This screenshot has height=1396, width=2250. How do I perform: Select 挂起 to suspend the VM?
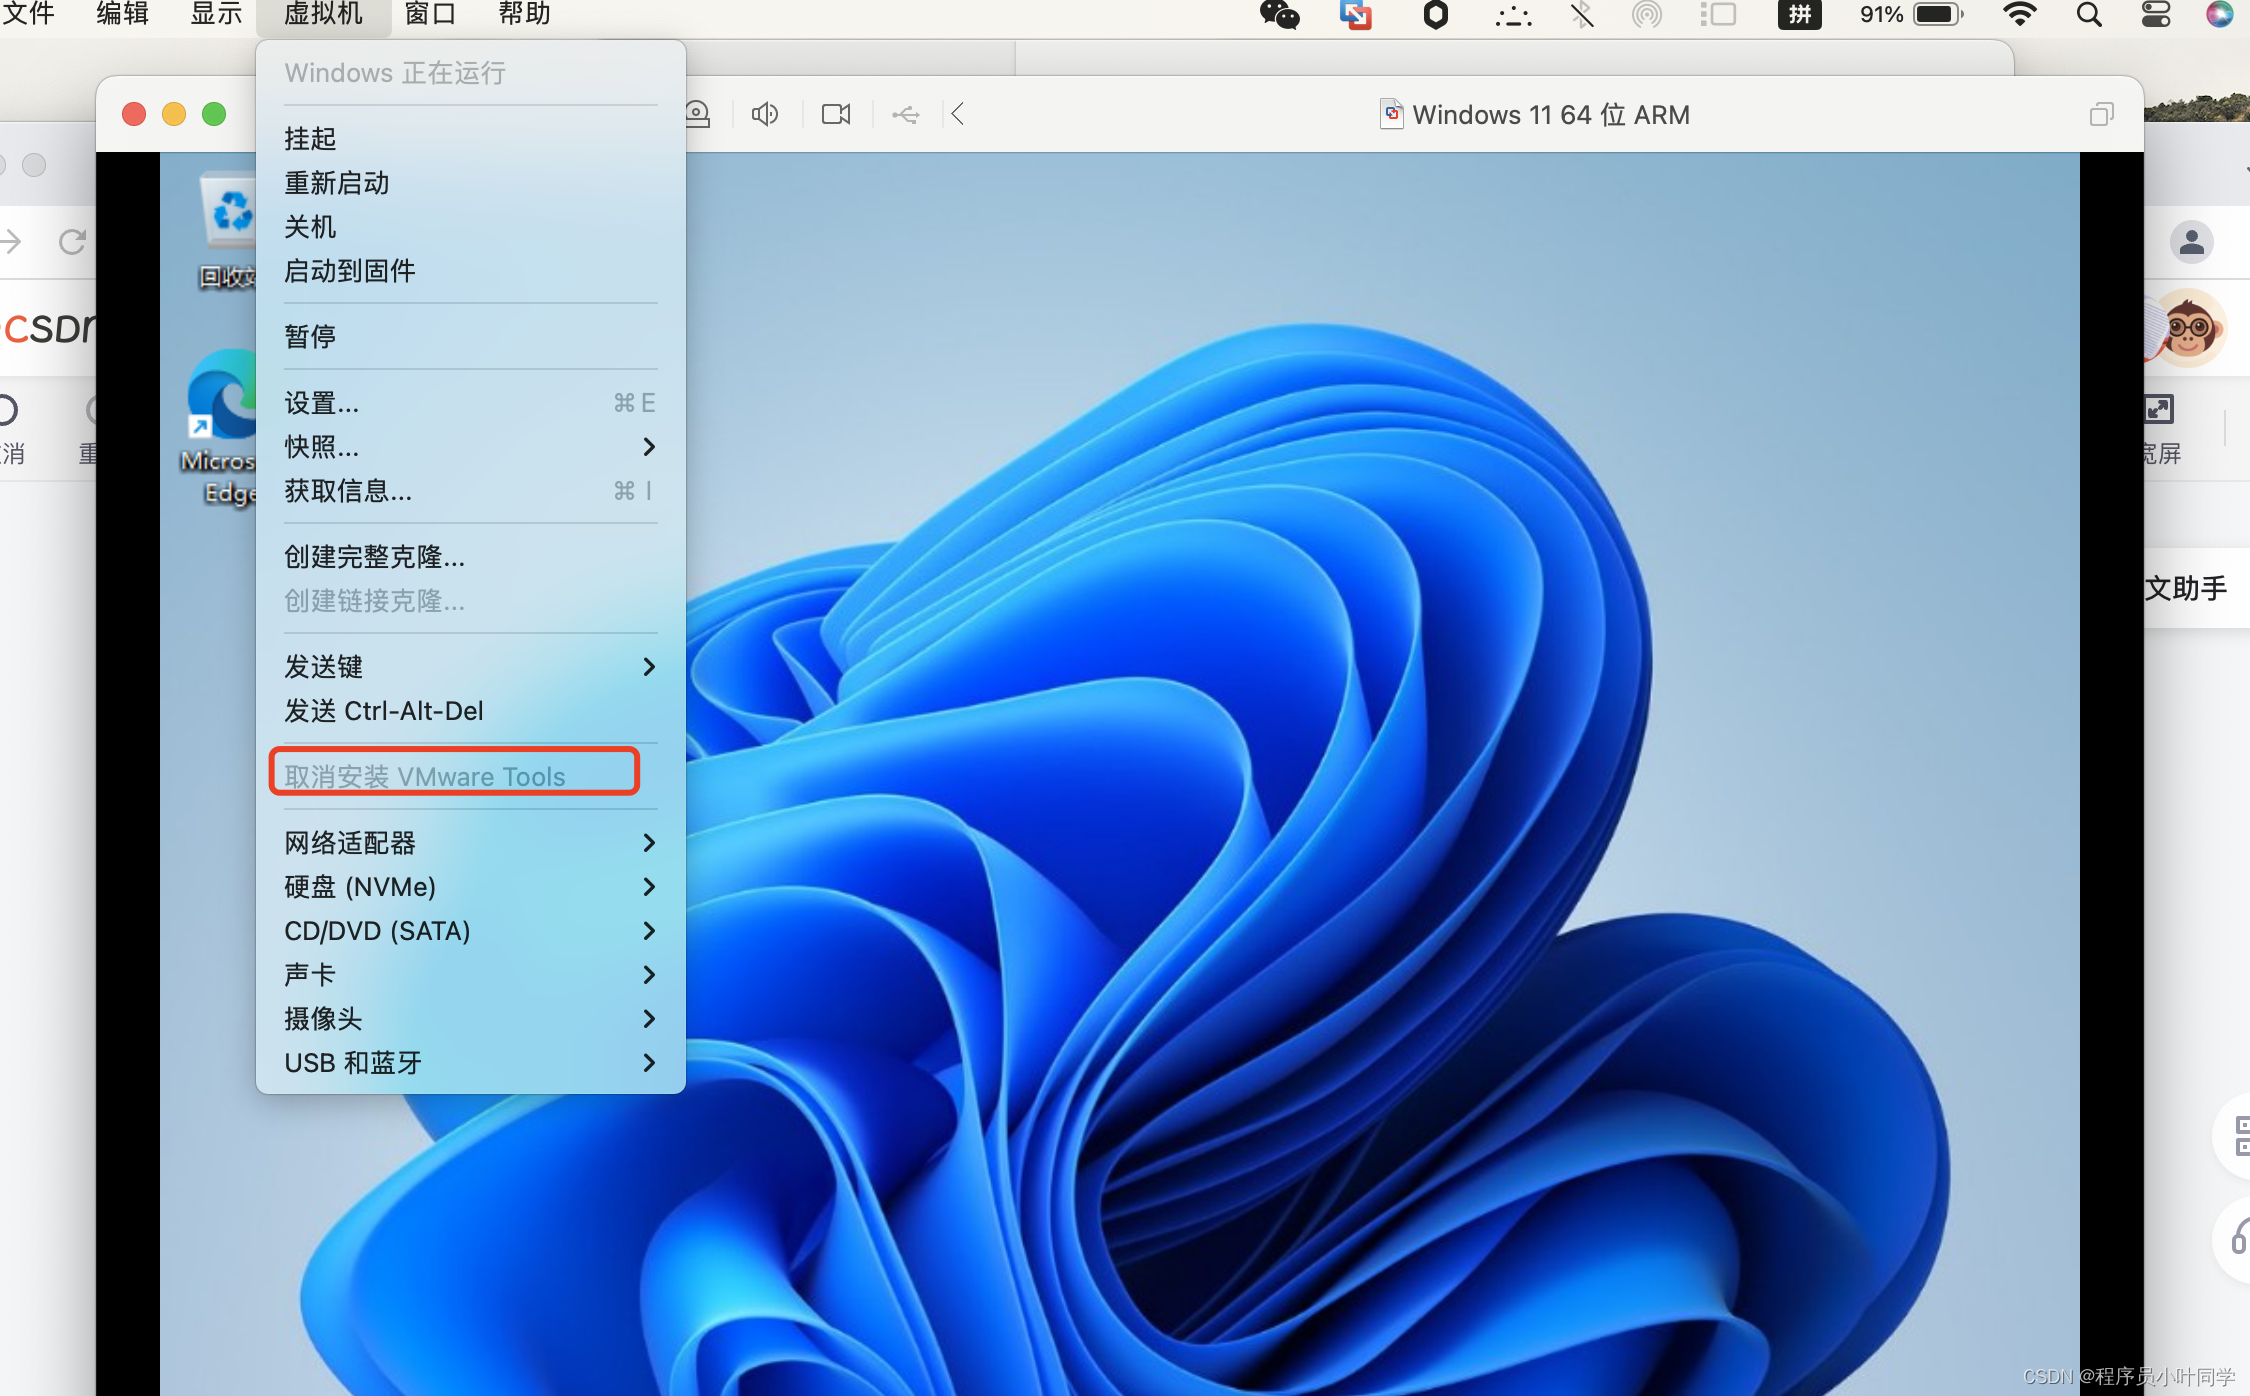pyautogui.click(x=310, y=139)
